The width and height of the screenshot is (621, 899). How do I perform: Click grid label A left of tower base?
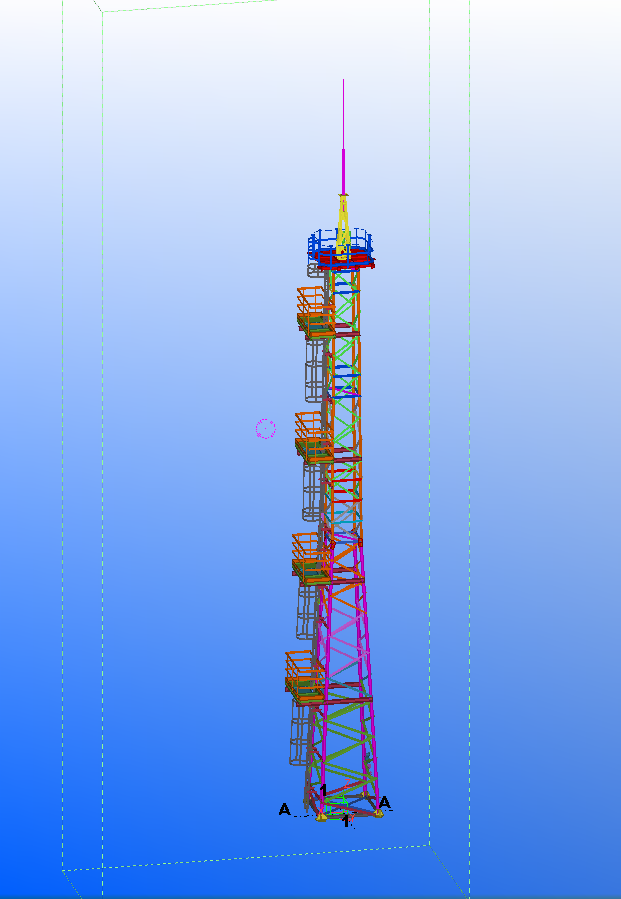(285, 810)
